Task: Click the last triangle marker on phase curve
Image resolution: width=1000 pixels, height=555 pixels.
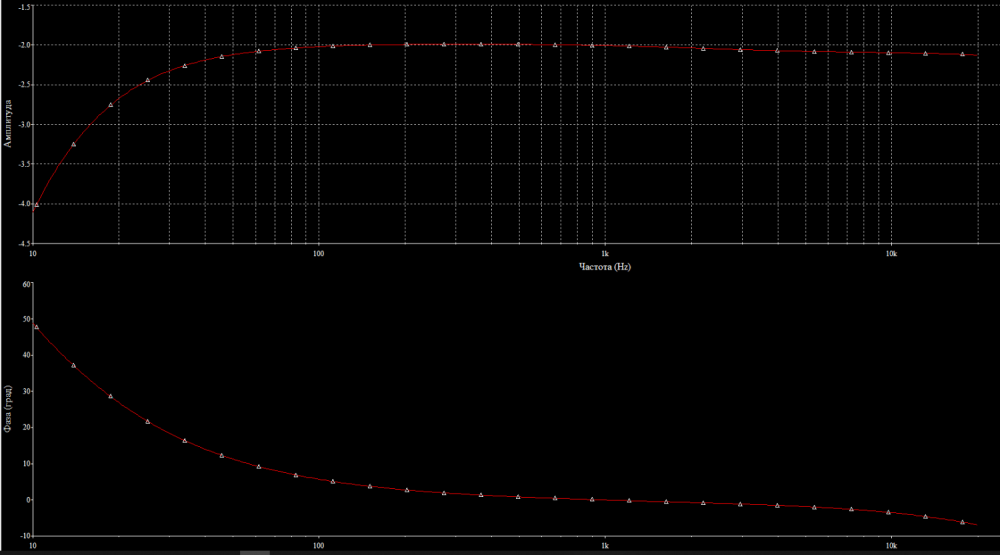Action: coord(962,522)
